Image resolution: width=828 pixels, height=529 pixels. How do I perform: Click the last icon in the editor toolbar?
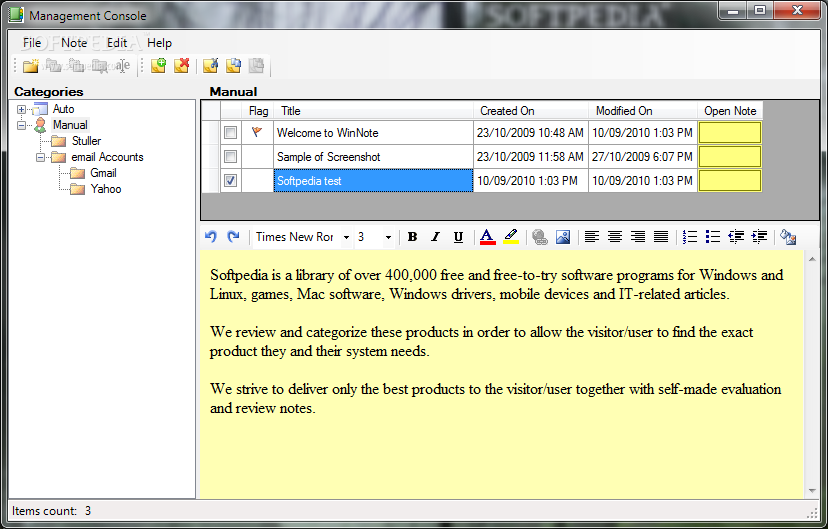point(788,237)
